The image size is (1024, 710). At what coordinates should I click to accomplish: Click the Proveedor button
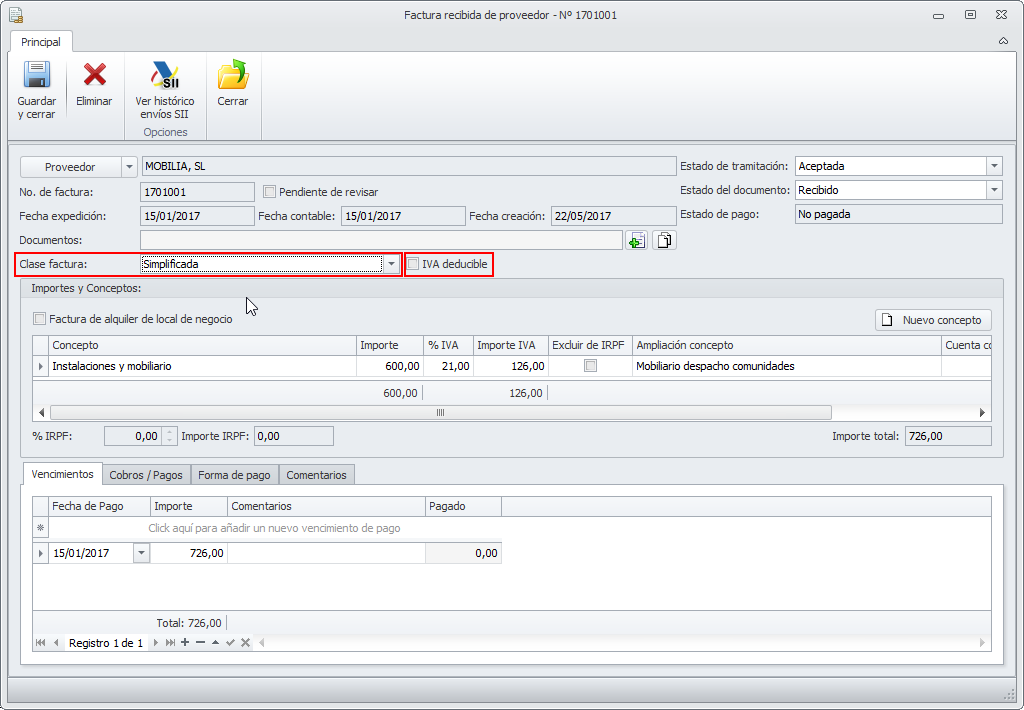tap(70, 167)
